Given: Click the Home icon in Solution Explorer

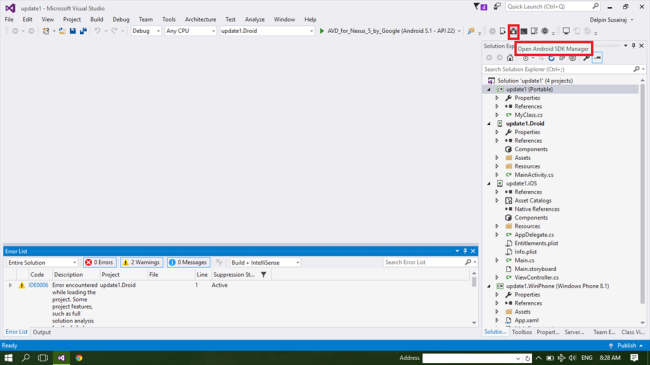Looking at the screenshot, I should [510, 58].
